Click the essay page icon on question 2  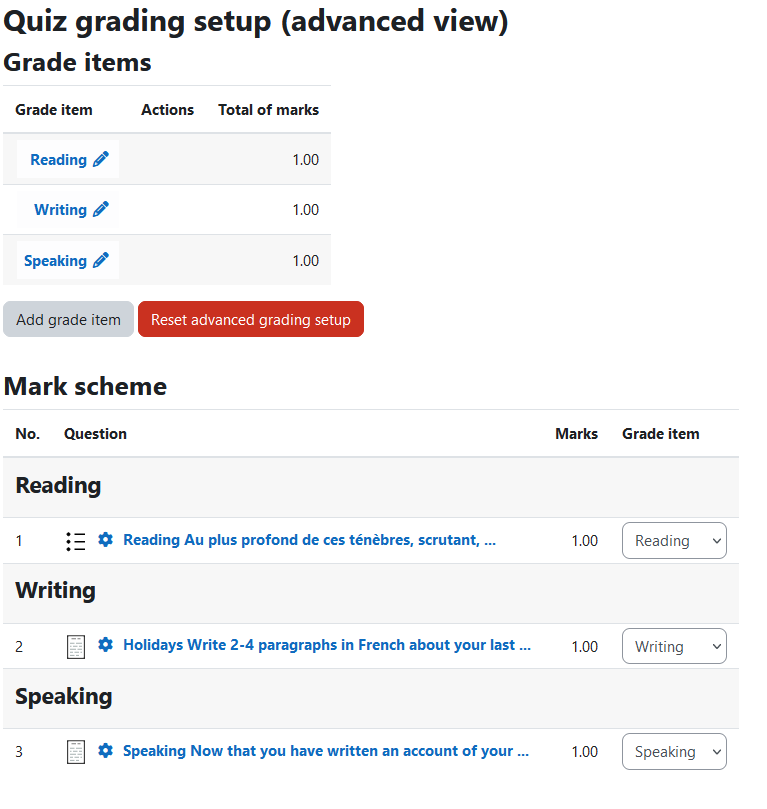click(x=76, y=647)
